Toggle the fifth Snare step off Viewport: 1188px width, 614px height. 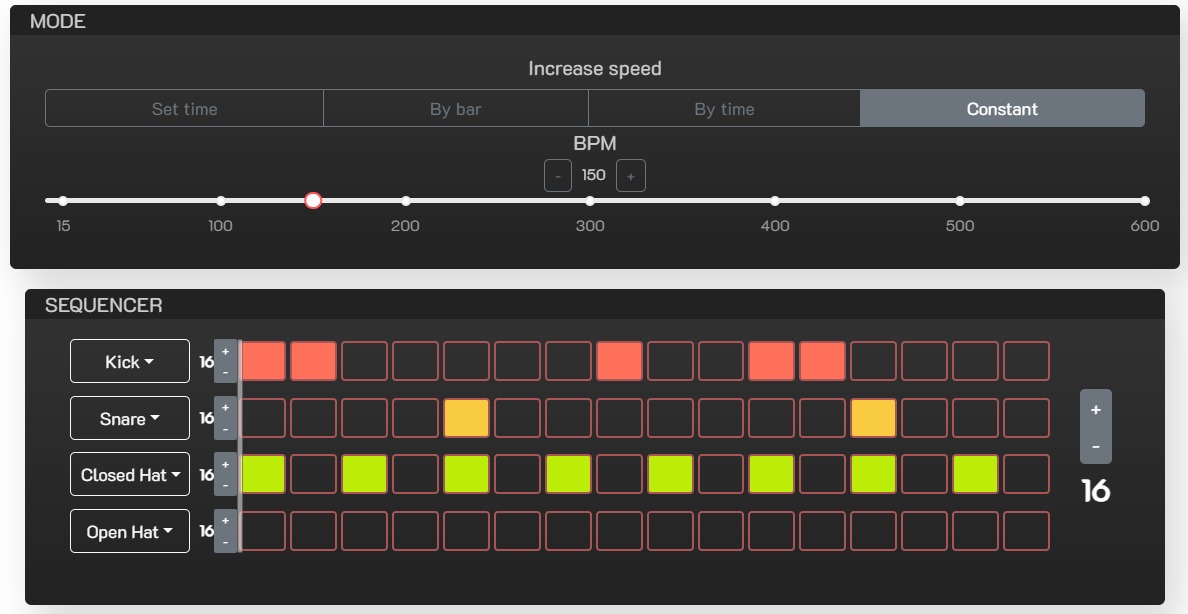coord(466,417)
